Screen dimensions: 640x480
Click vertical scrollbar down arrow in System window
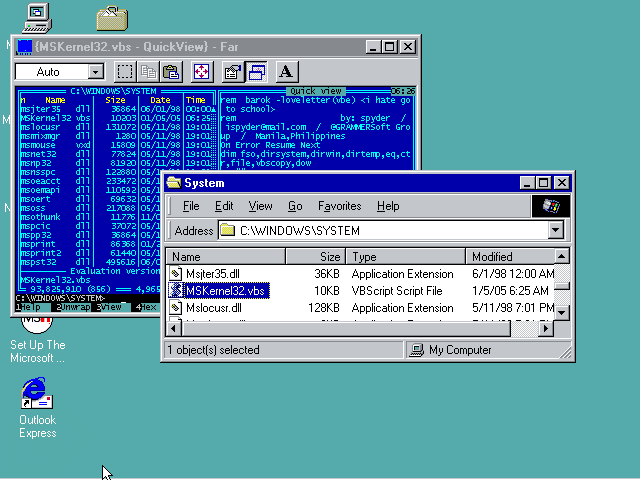pos(562,313)
